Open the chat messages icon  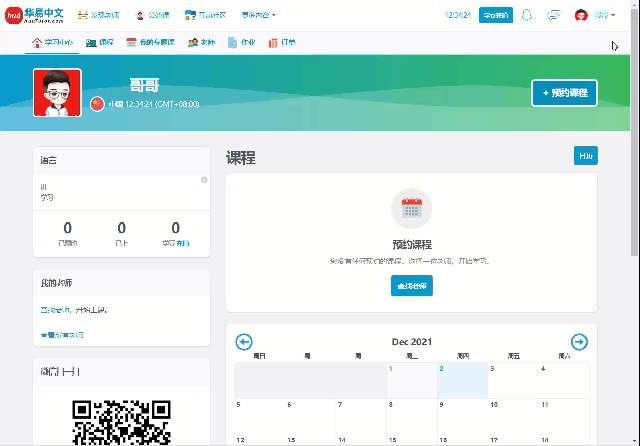tap(553, 15)
